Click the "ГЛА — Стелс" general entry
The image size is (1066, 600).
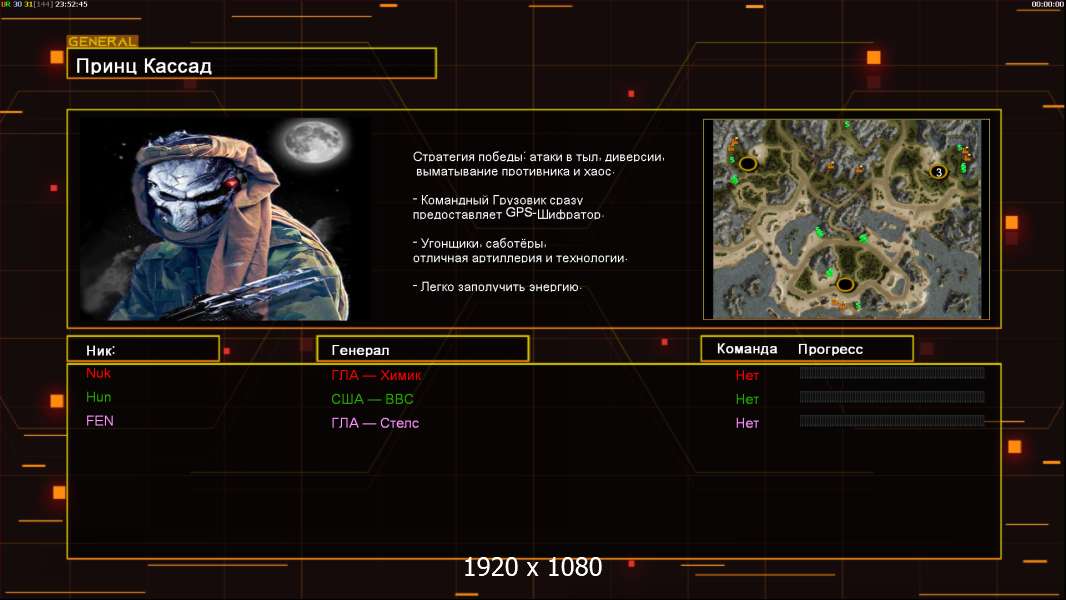[x=375, y=423]
